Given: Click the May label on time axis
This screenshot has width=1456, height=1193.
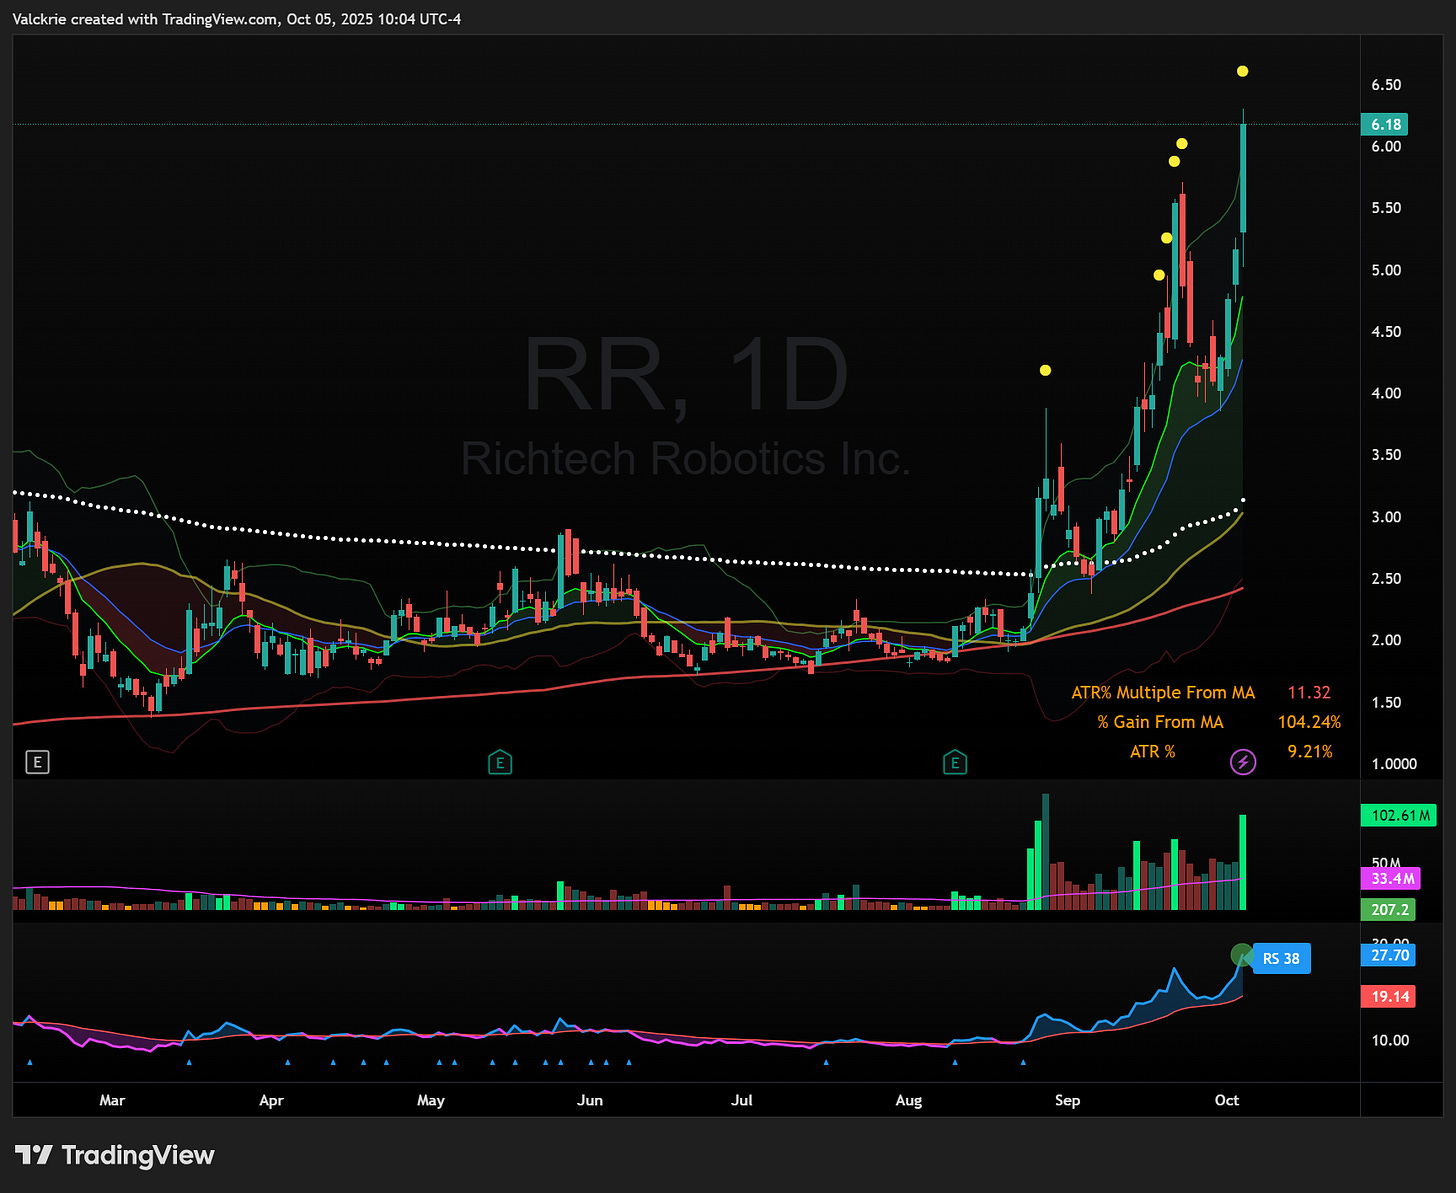Looking at the screenshot, I should [x=430, y=1100].
